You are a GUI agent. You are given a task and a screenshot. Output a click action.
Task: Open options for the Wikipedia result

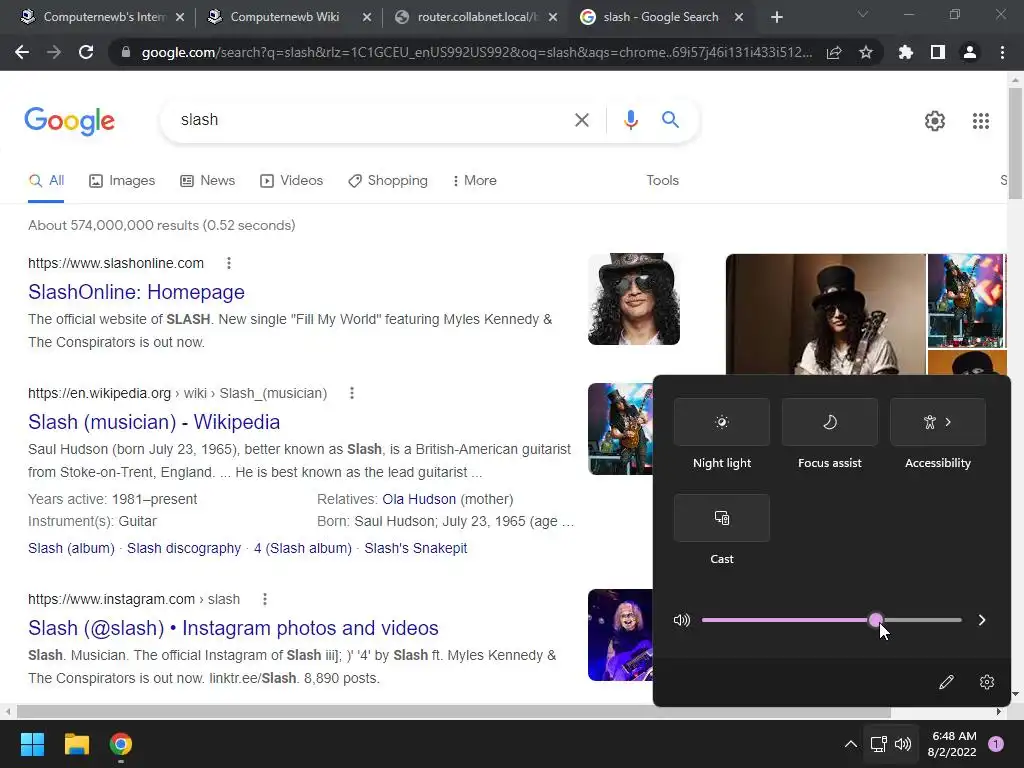(x=352, y=393)
